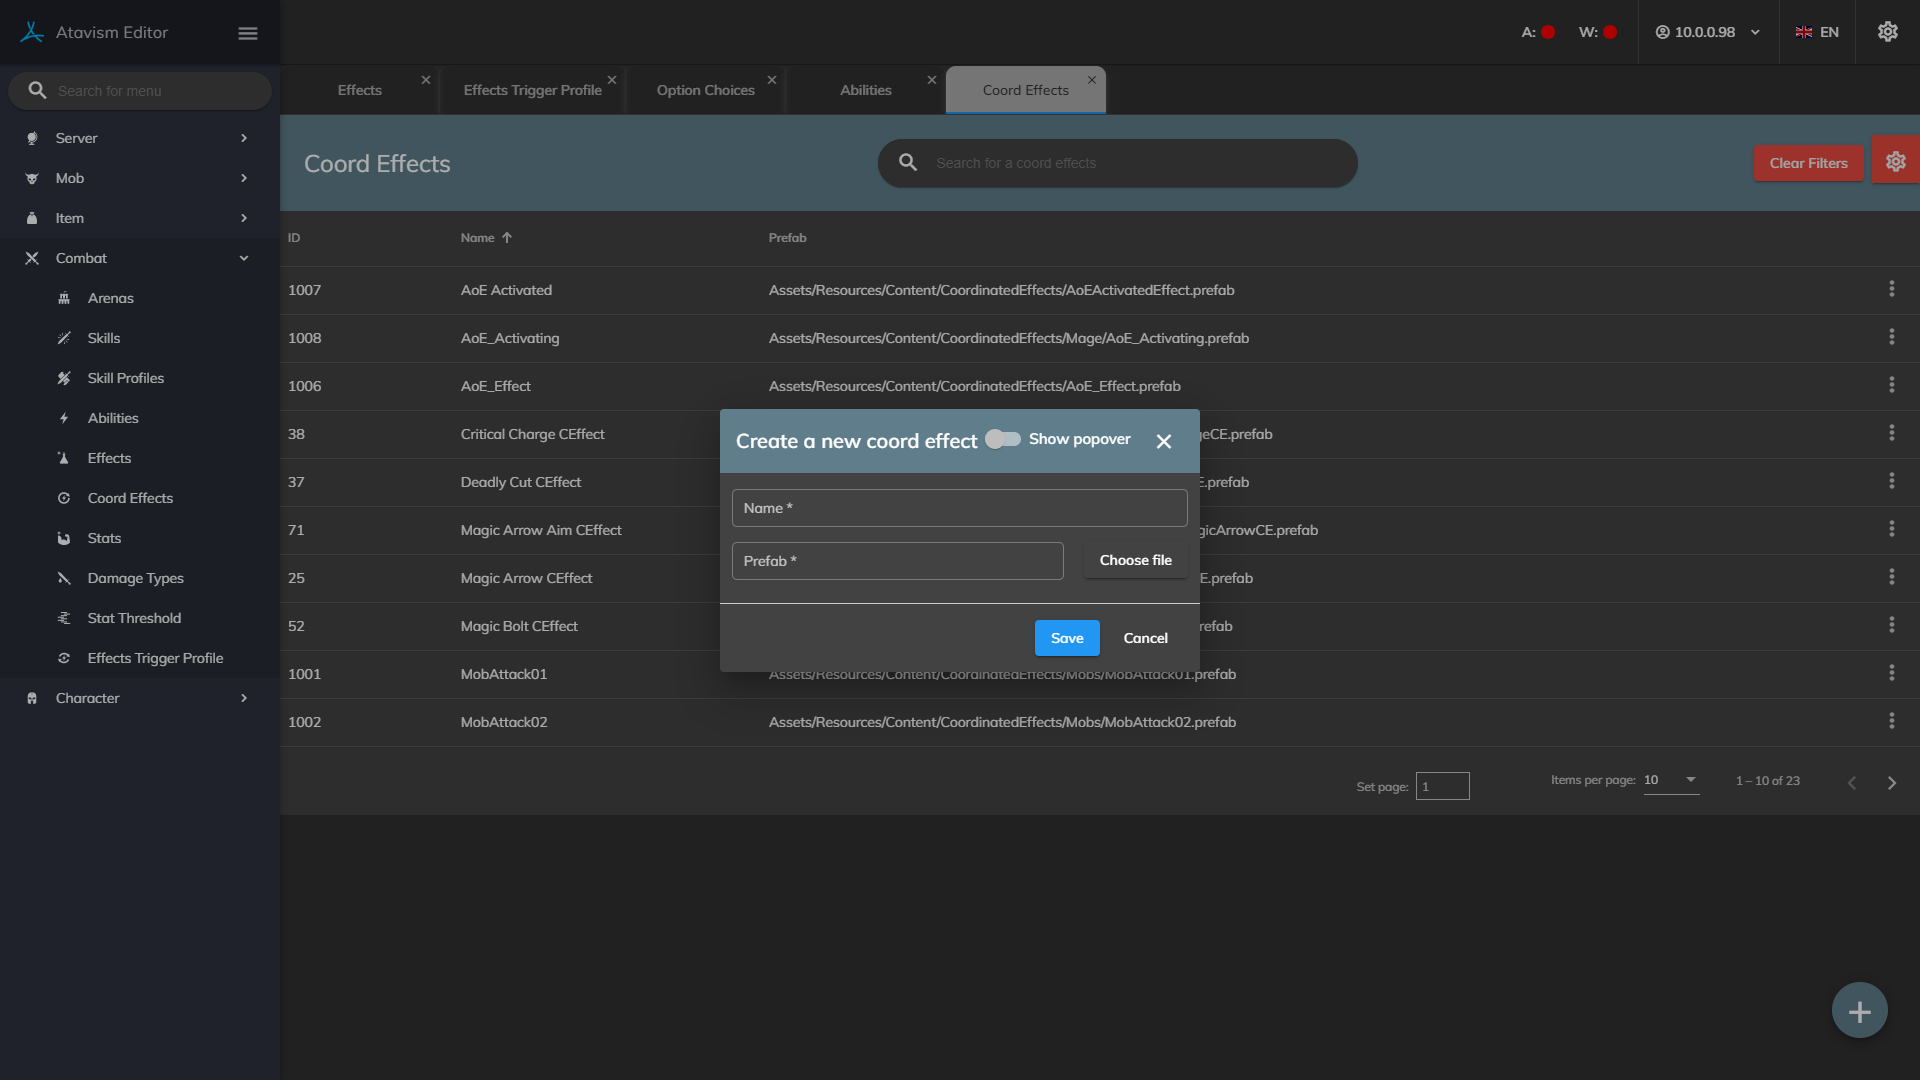Open row options for MobAttack02

click(1891, 721)
